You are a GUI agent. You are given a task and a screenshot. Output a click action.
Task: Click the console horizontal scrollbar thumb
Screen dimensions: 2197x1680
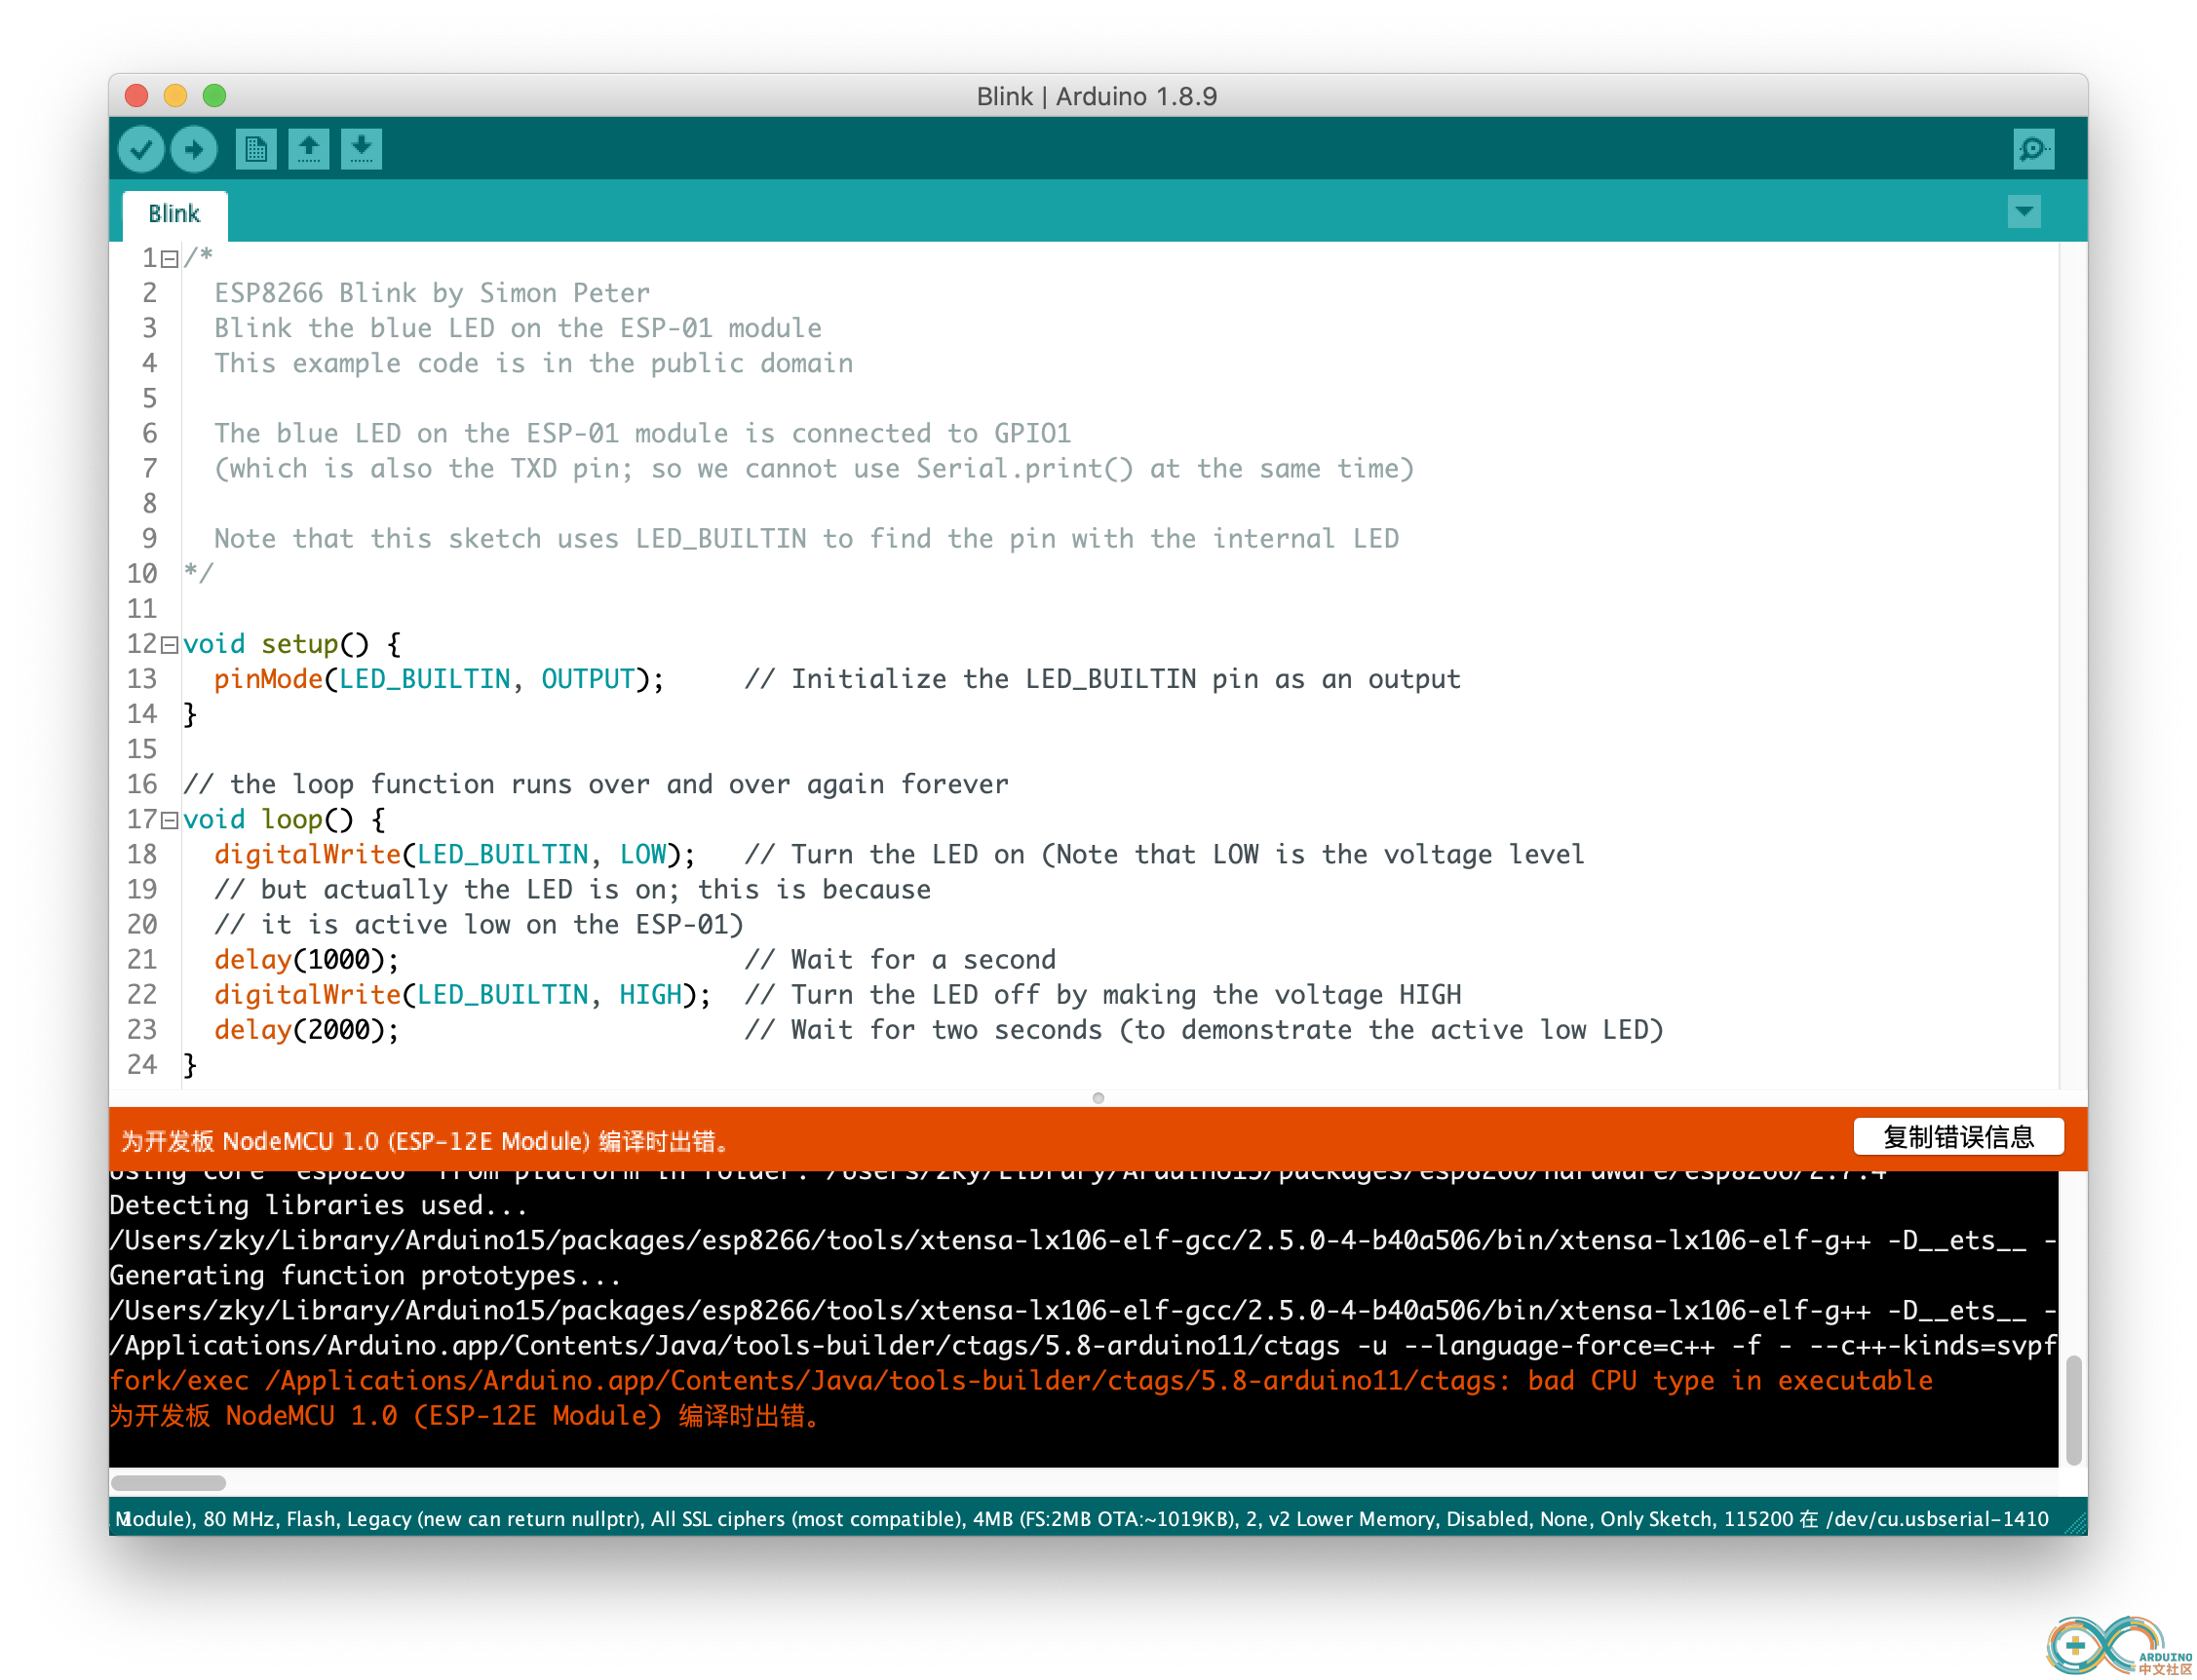[x=168, y=1482]
